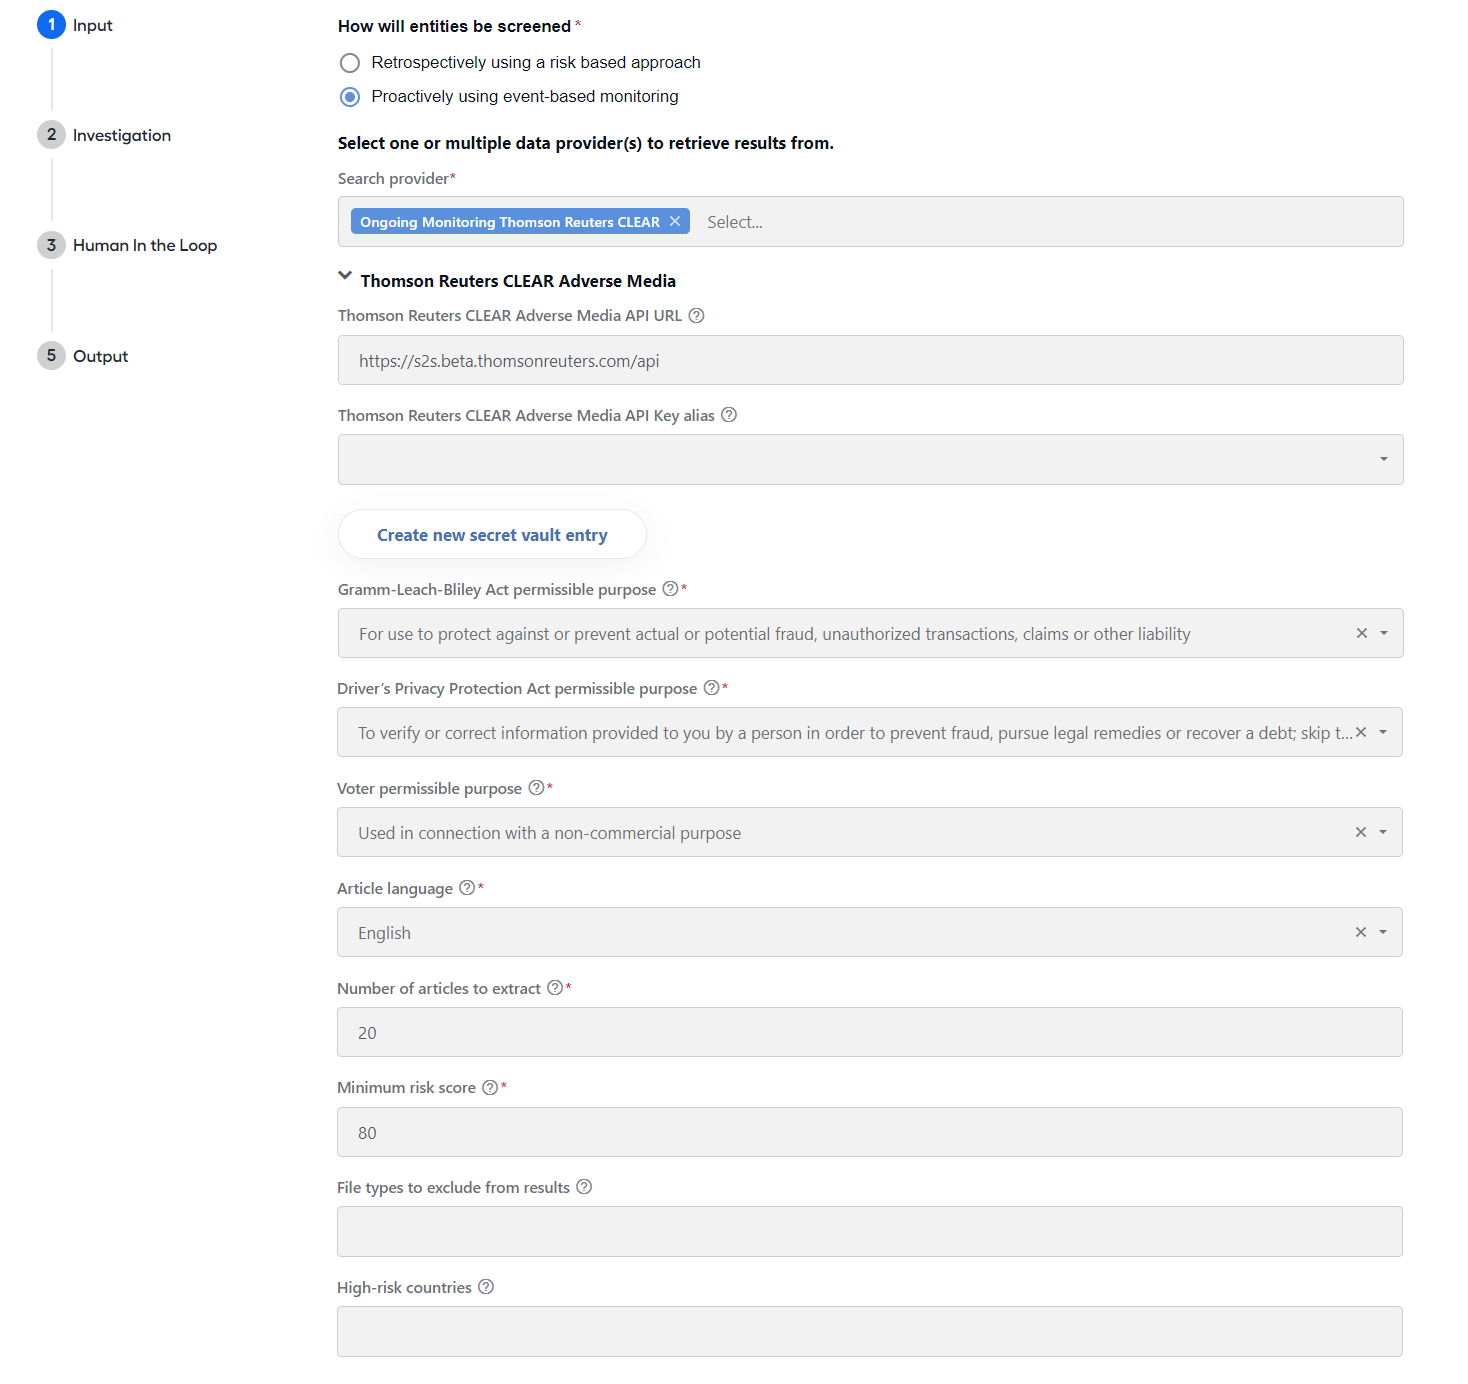Clear the Article language English selection
1468x1384 pixels.
point(1360,932)
